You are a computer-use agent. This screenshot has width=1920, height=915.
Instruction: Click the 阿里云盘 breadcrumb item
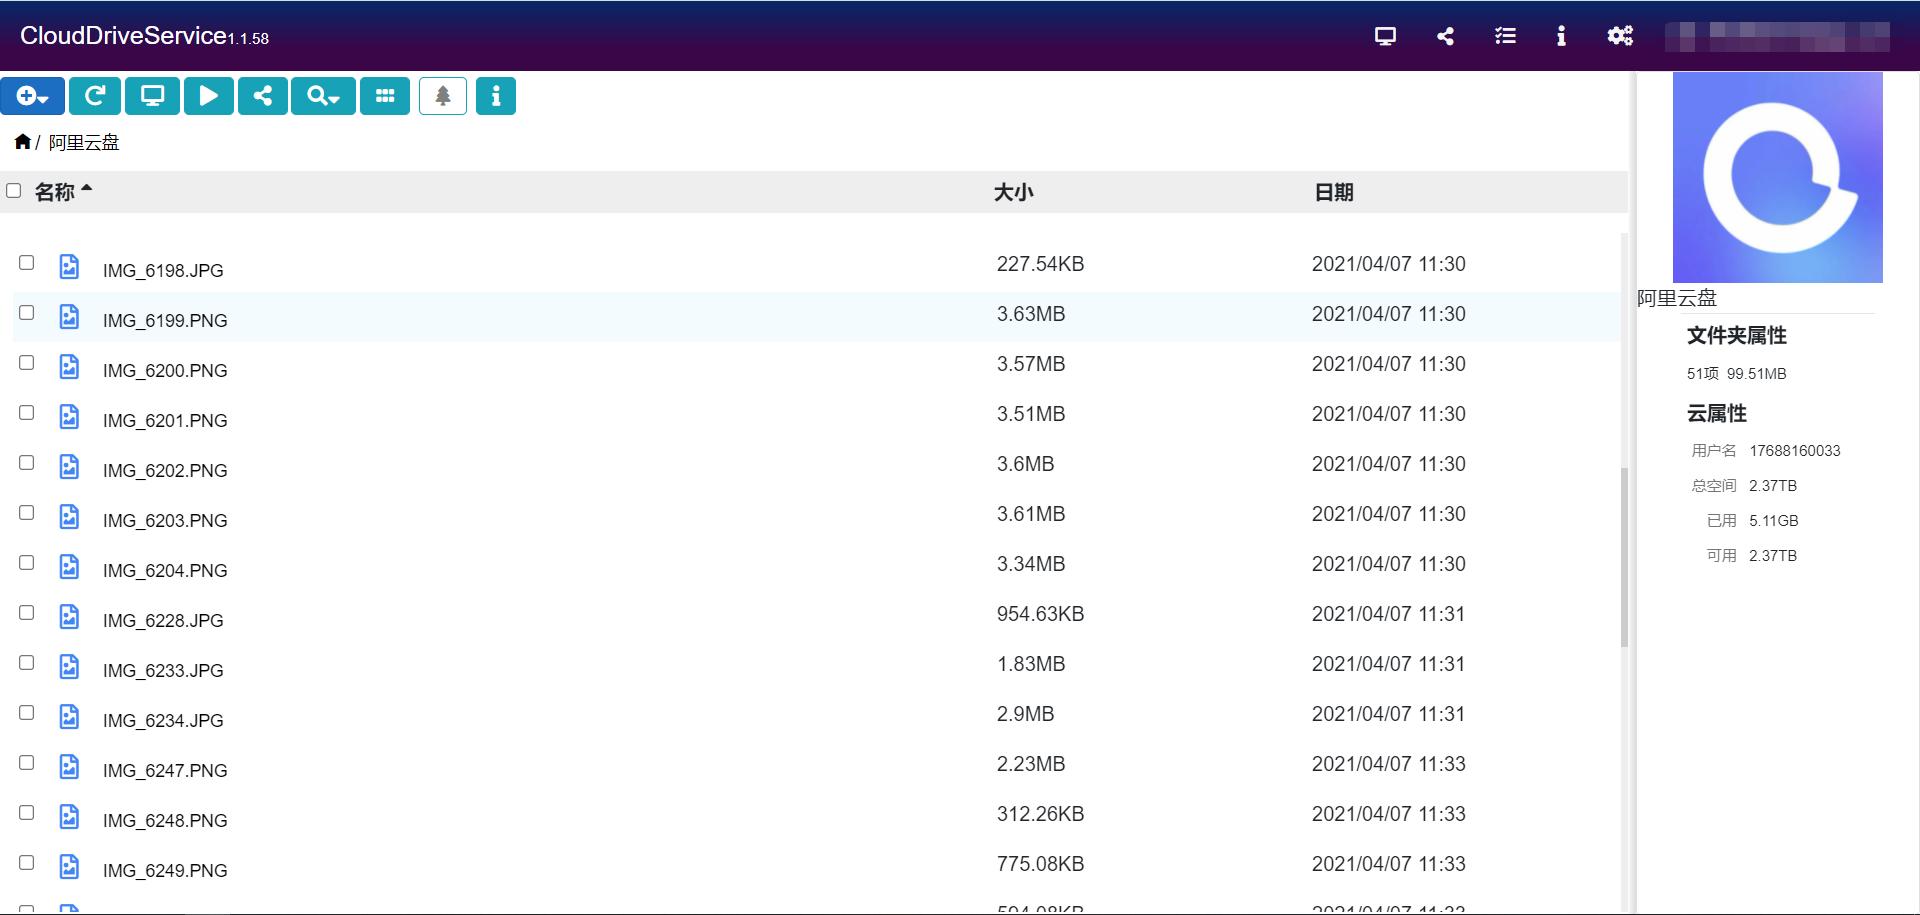click(84, 143)
